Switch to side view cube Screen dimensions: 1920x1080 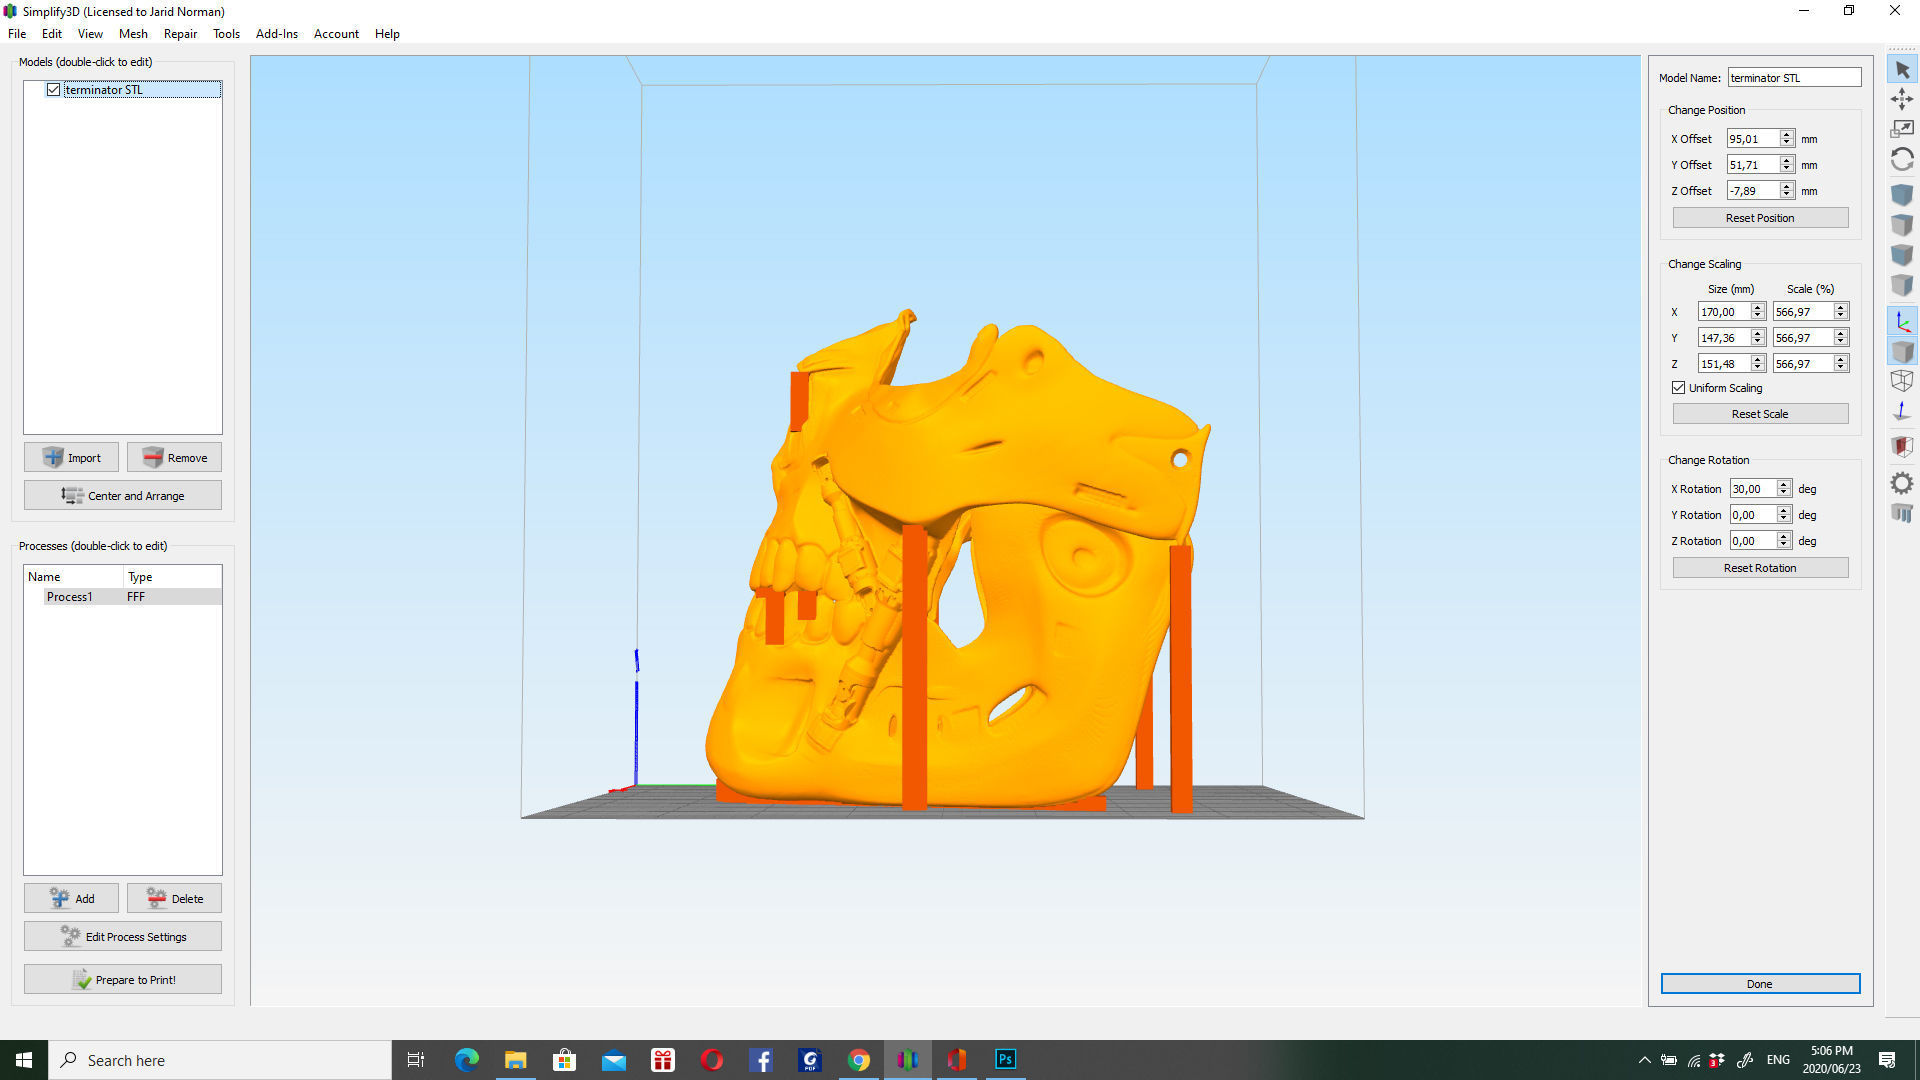1902,285
